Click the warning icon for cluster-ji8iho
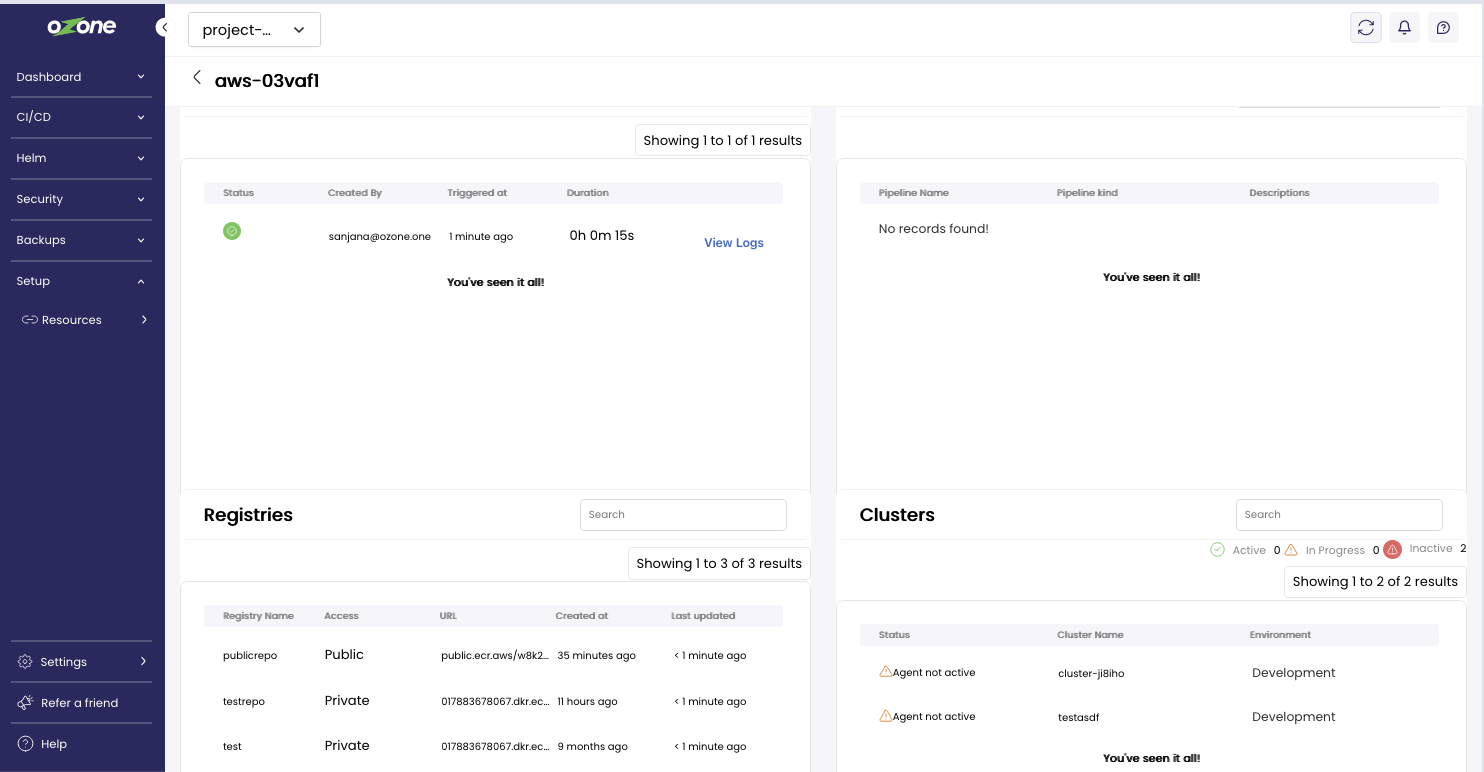This screenshot has width=1484, height=772. click(x=885, y=672)
